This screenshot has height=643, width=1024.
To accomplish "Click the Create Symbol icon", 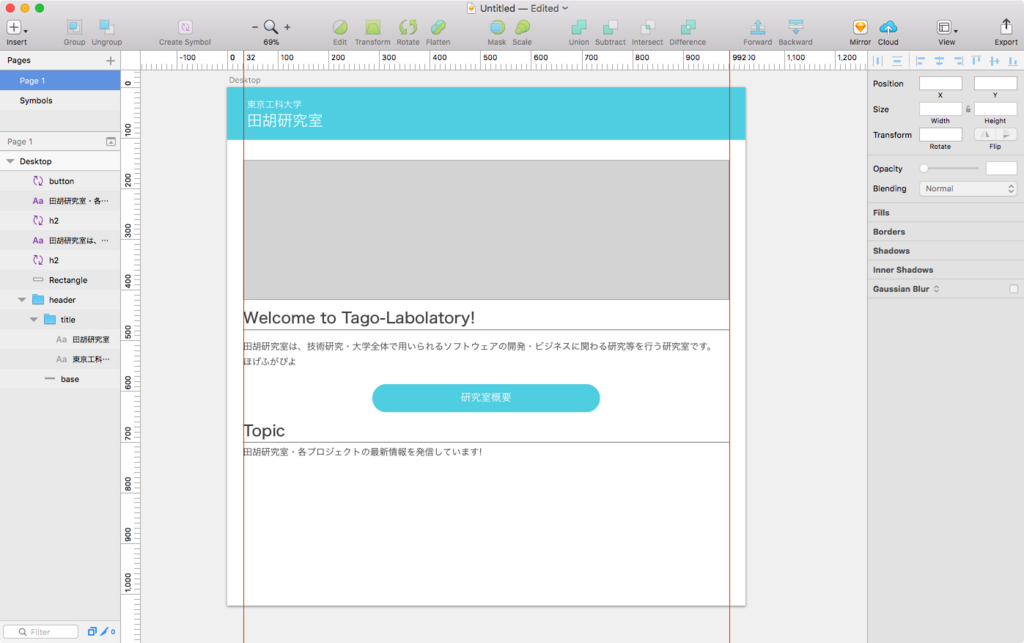I will (185, 27).
